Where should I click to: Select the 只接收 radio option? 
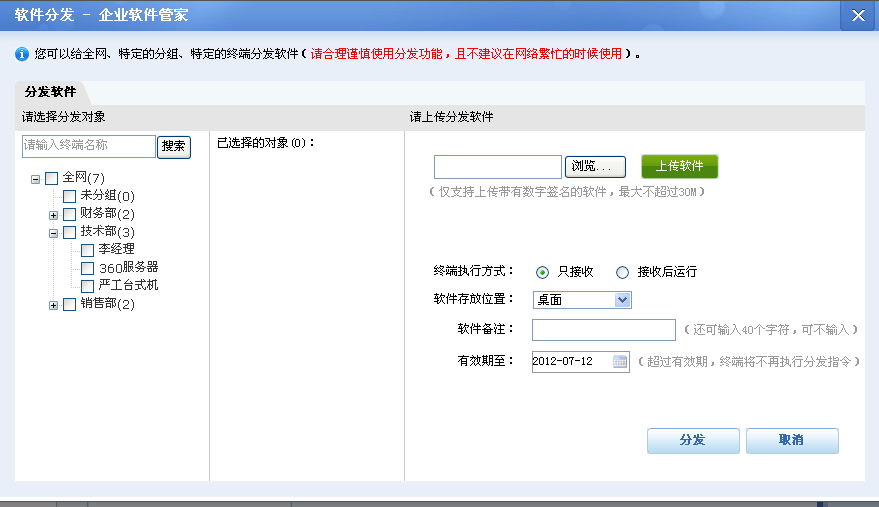pyautogui.click(x=543, y=272)
